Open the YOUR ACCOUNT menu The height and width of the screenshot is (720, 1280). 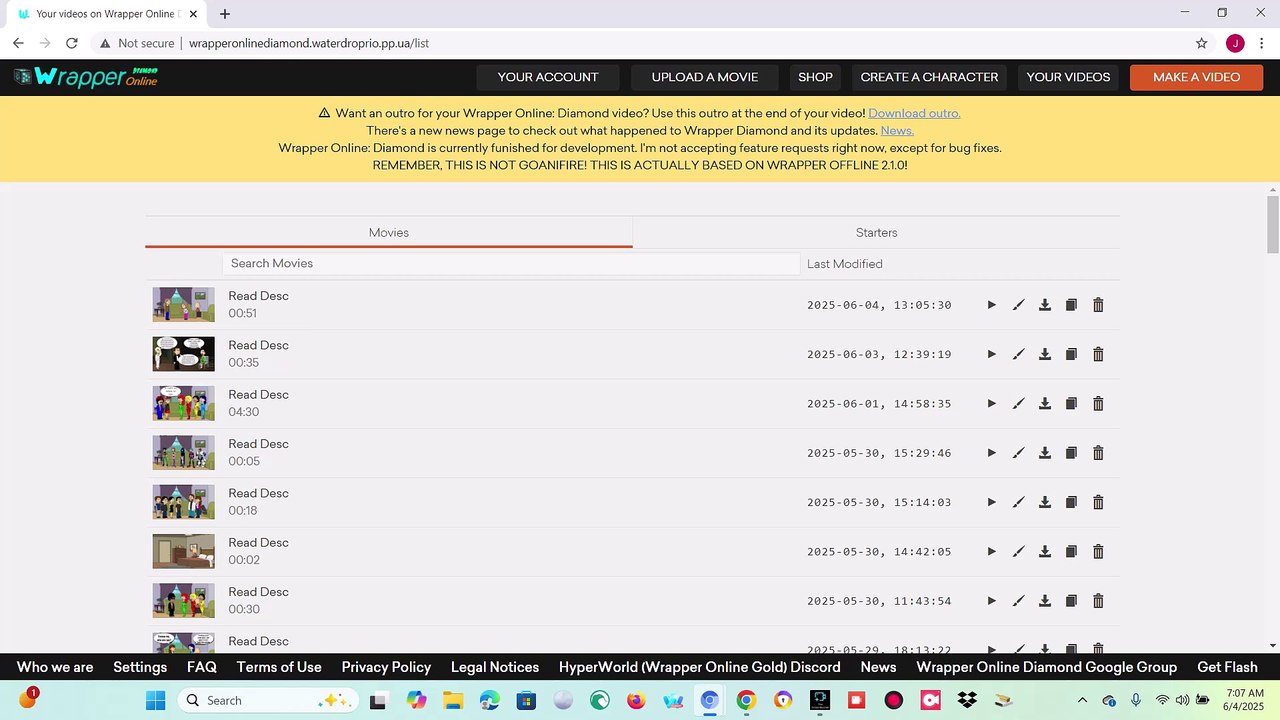click(548, 77)
